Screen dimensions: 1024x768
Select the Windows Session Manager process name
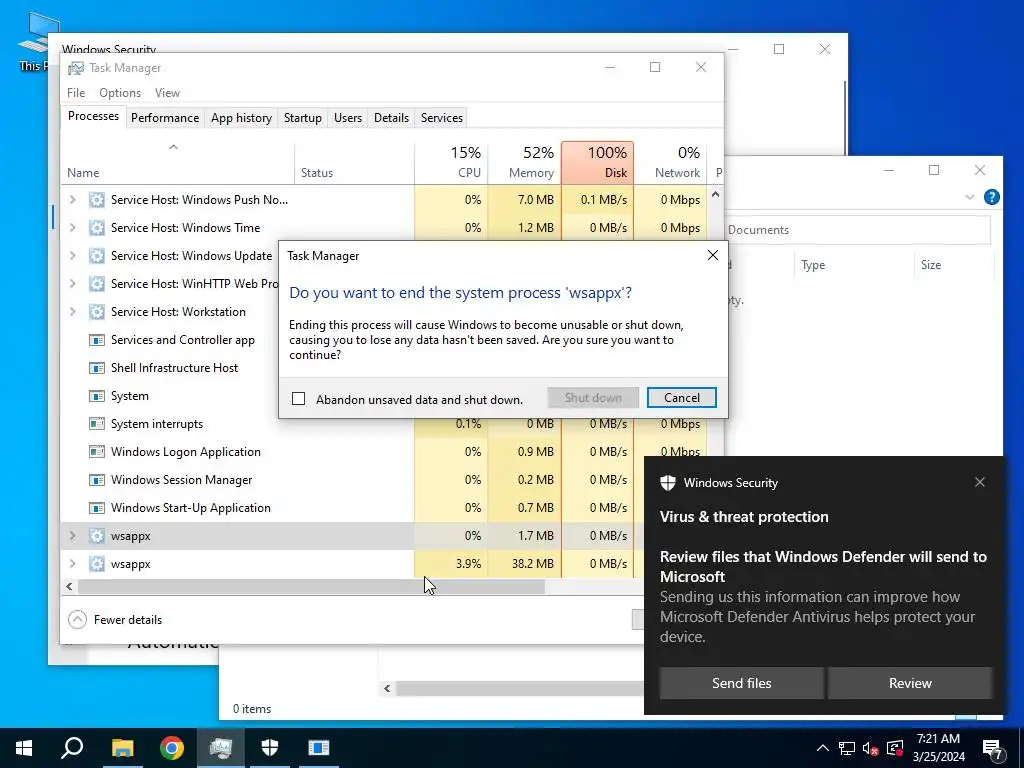pyautogui.click(x=182, y=480)
